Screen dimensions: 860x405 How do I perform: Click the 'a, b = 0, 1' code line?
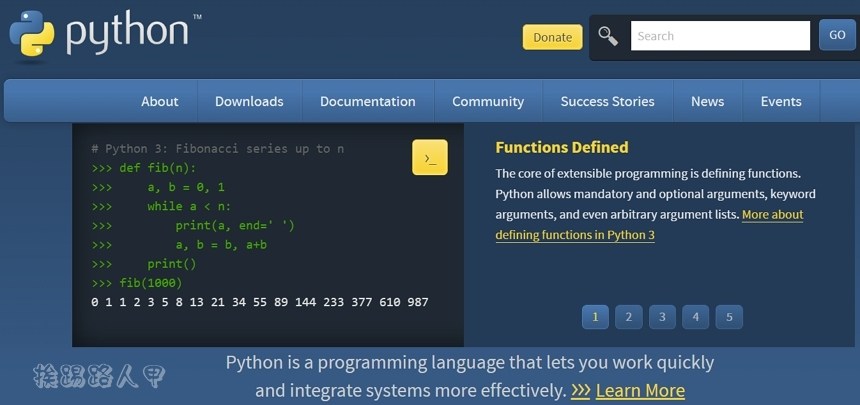click(x=186, y=187)
